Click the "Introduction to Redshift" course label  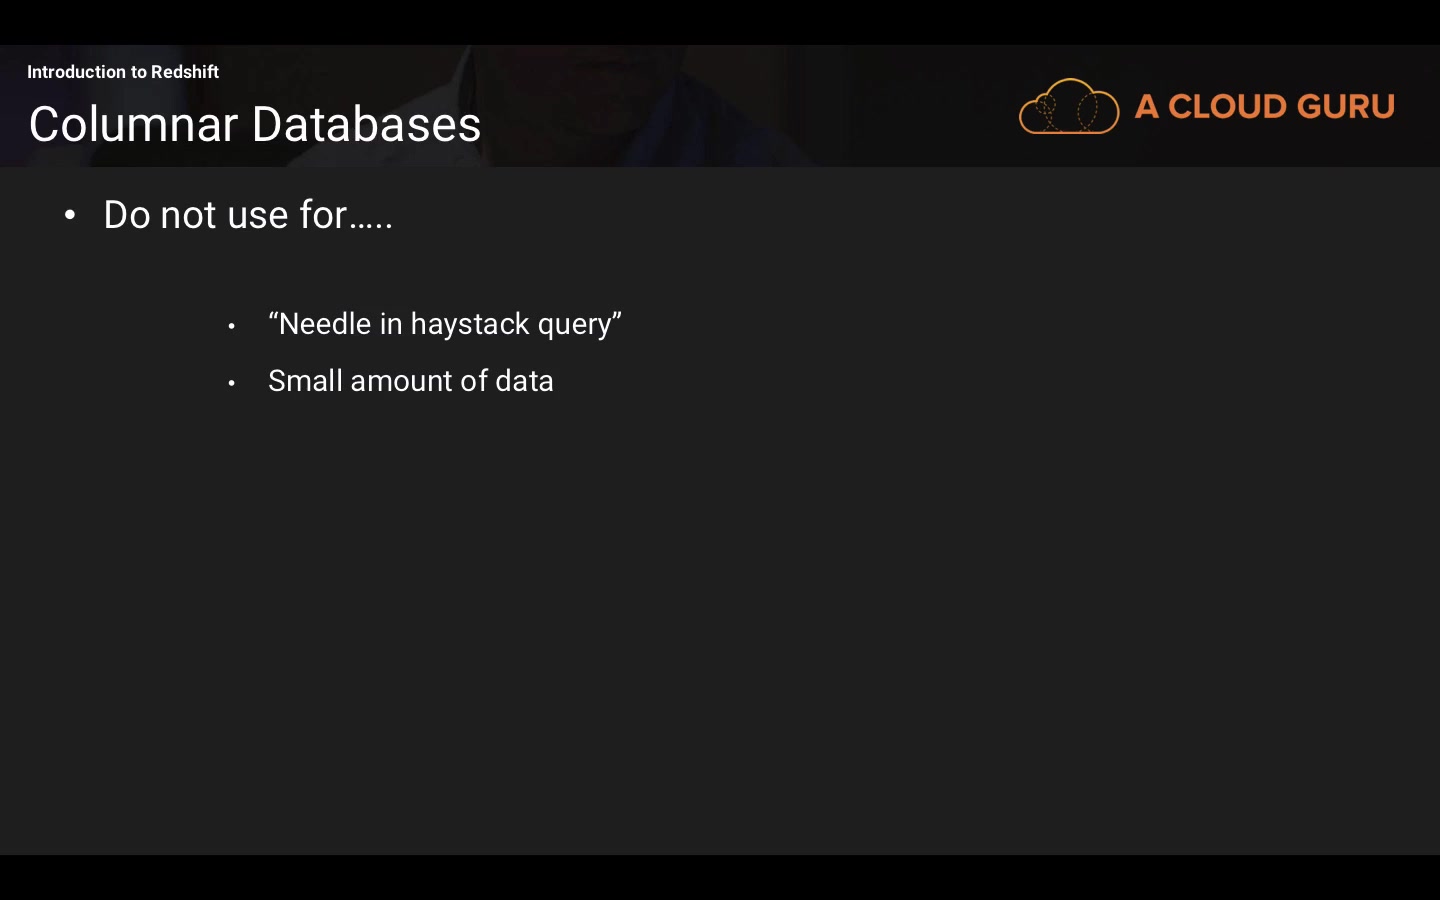pyautogui.click(x=122, y=72)
